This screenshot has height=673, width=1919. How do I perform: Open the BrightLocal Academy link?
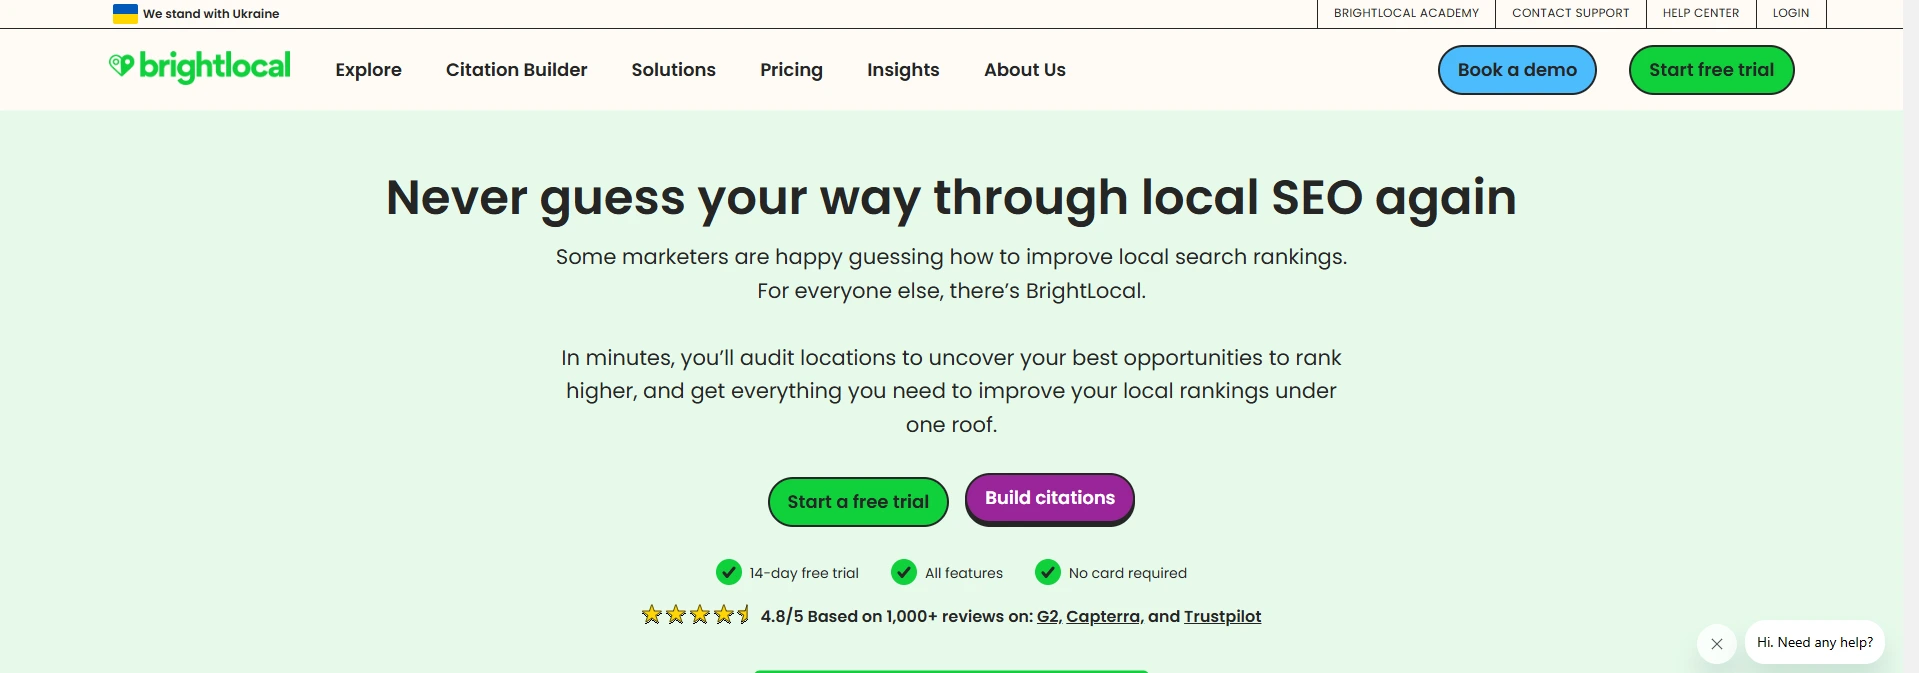(x=1406, y=13)
